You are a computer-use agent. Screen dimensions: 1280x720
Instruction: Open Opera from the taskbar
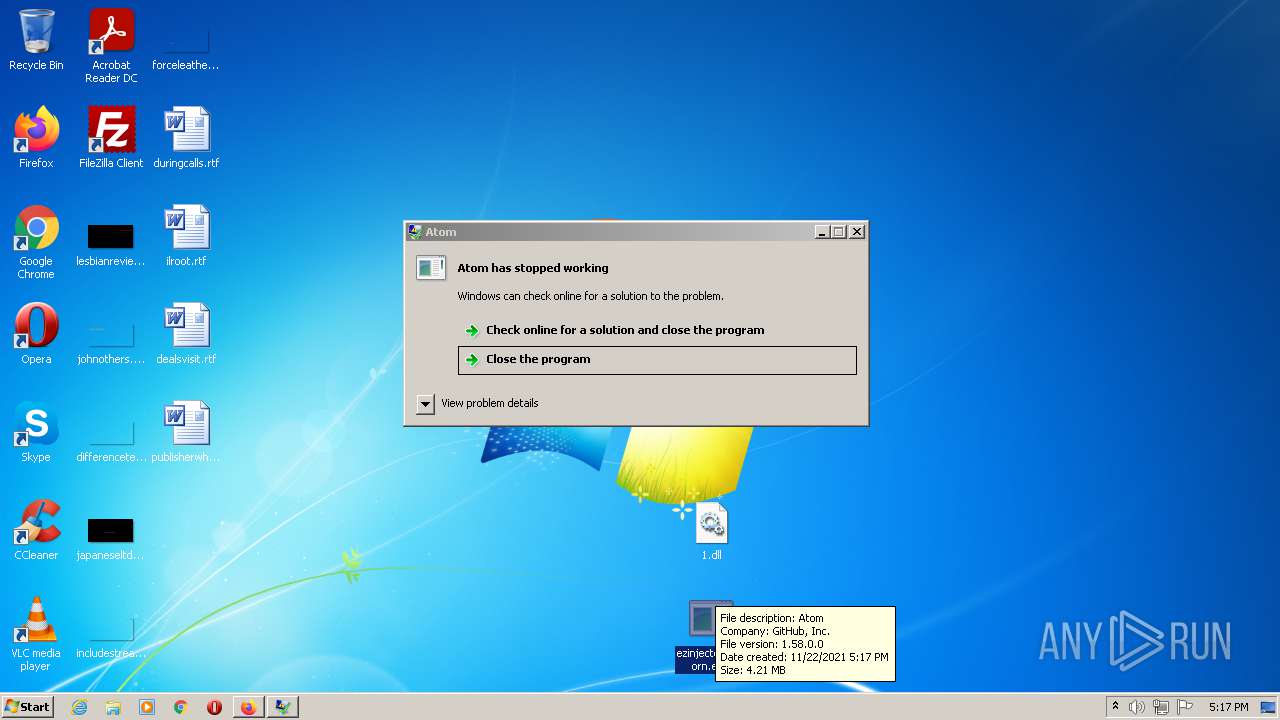(x=214, y=707)
